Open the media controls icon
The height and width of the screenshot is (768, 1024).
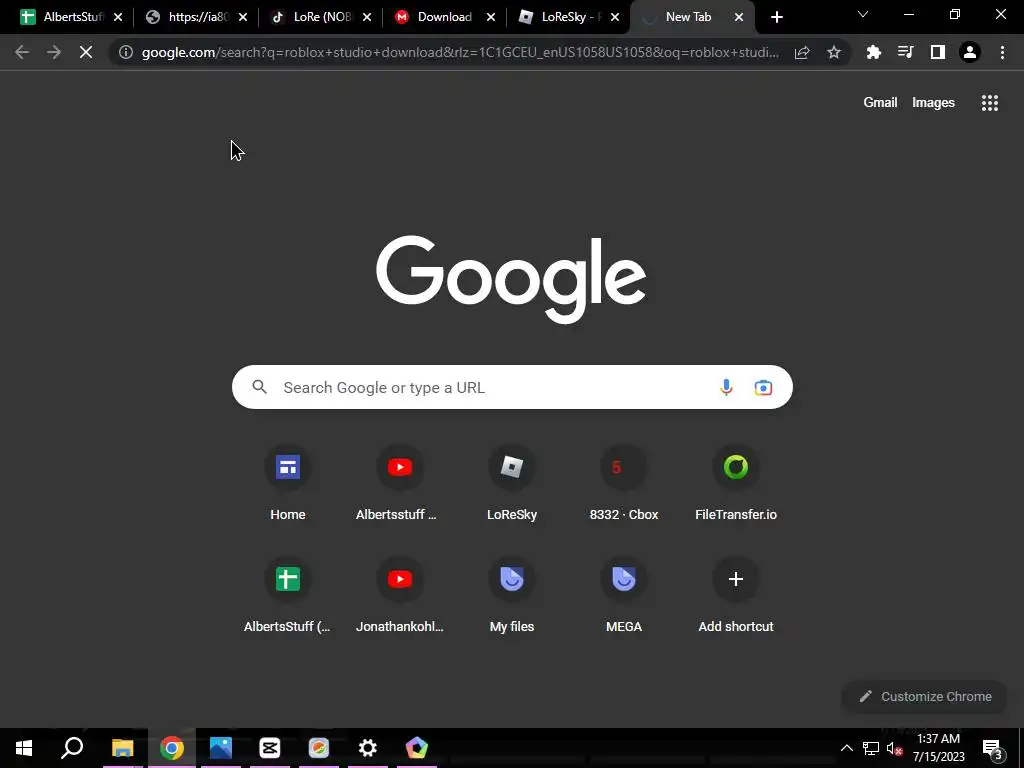pos(905,52)
